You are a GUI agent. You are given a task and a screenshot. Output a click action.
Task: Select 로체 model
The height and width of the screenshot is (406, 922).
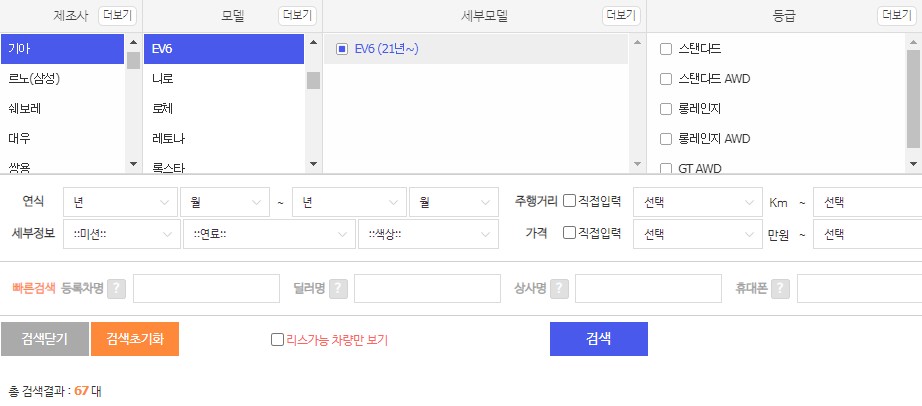click(x=224, y=109)
